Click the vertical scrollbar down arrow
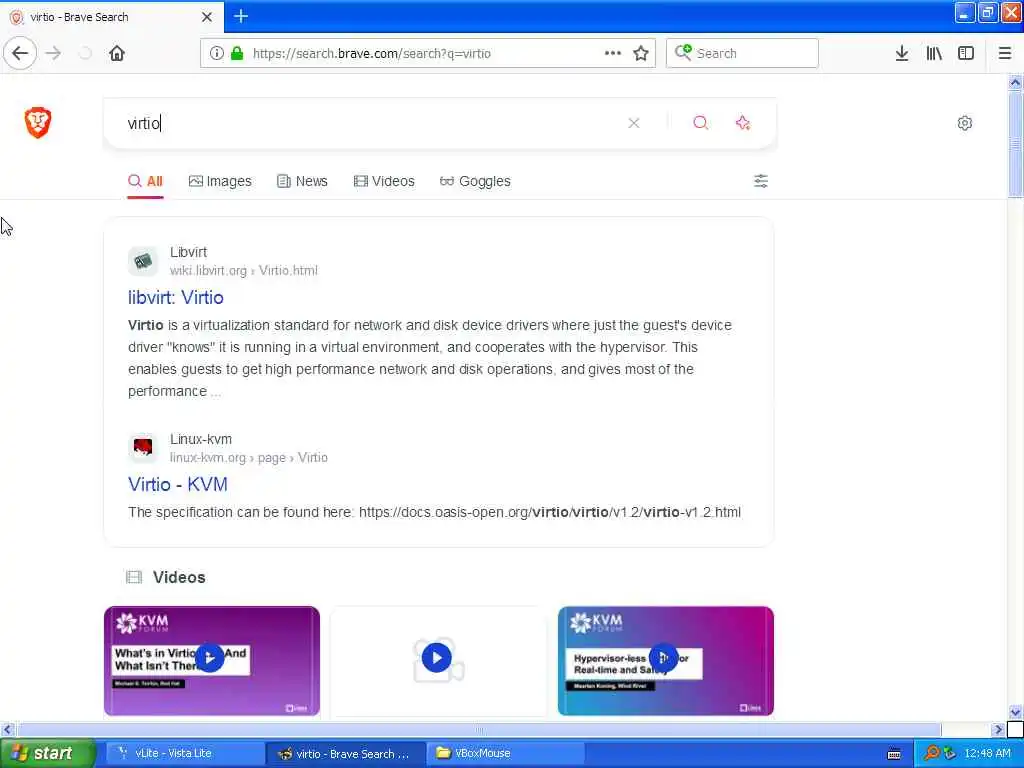The height and width of the screenshot is (768, 1024). pyautogui.click(x=1015, y=712)
